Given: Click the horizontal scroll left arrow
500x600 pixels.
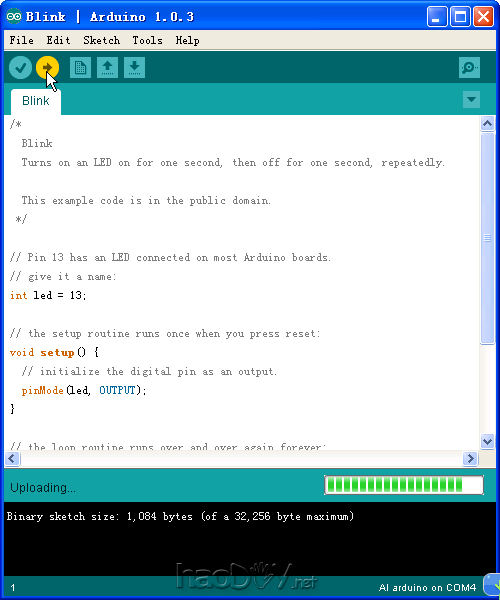Looking at the screenshot, I should coord(12,458).
